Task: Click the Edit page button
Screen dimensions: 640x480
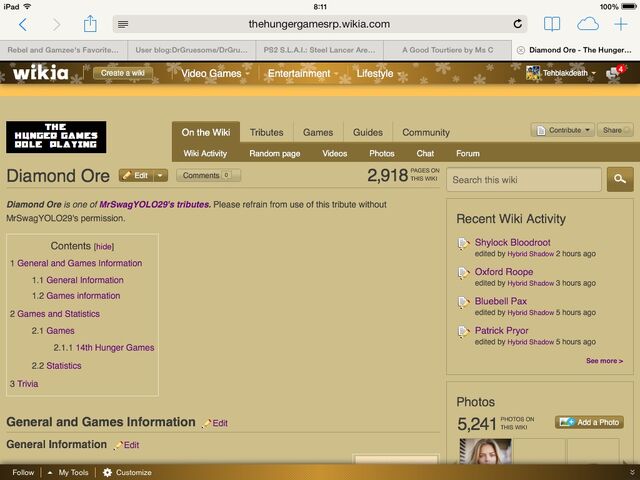Action: point(136,176)
